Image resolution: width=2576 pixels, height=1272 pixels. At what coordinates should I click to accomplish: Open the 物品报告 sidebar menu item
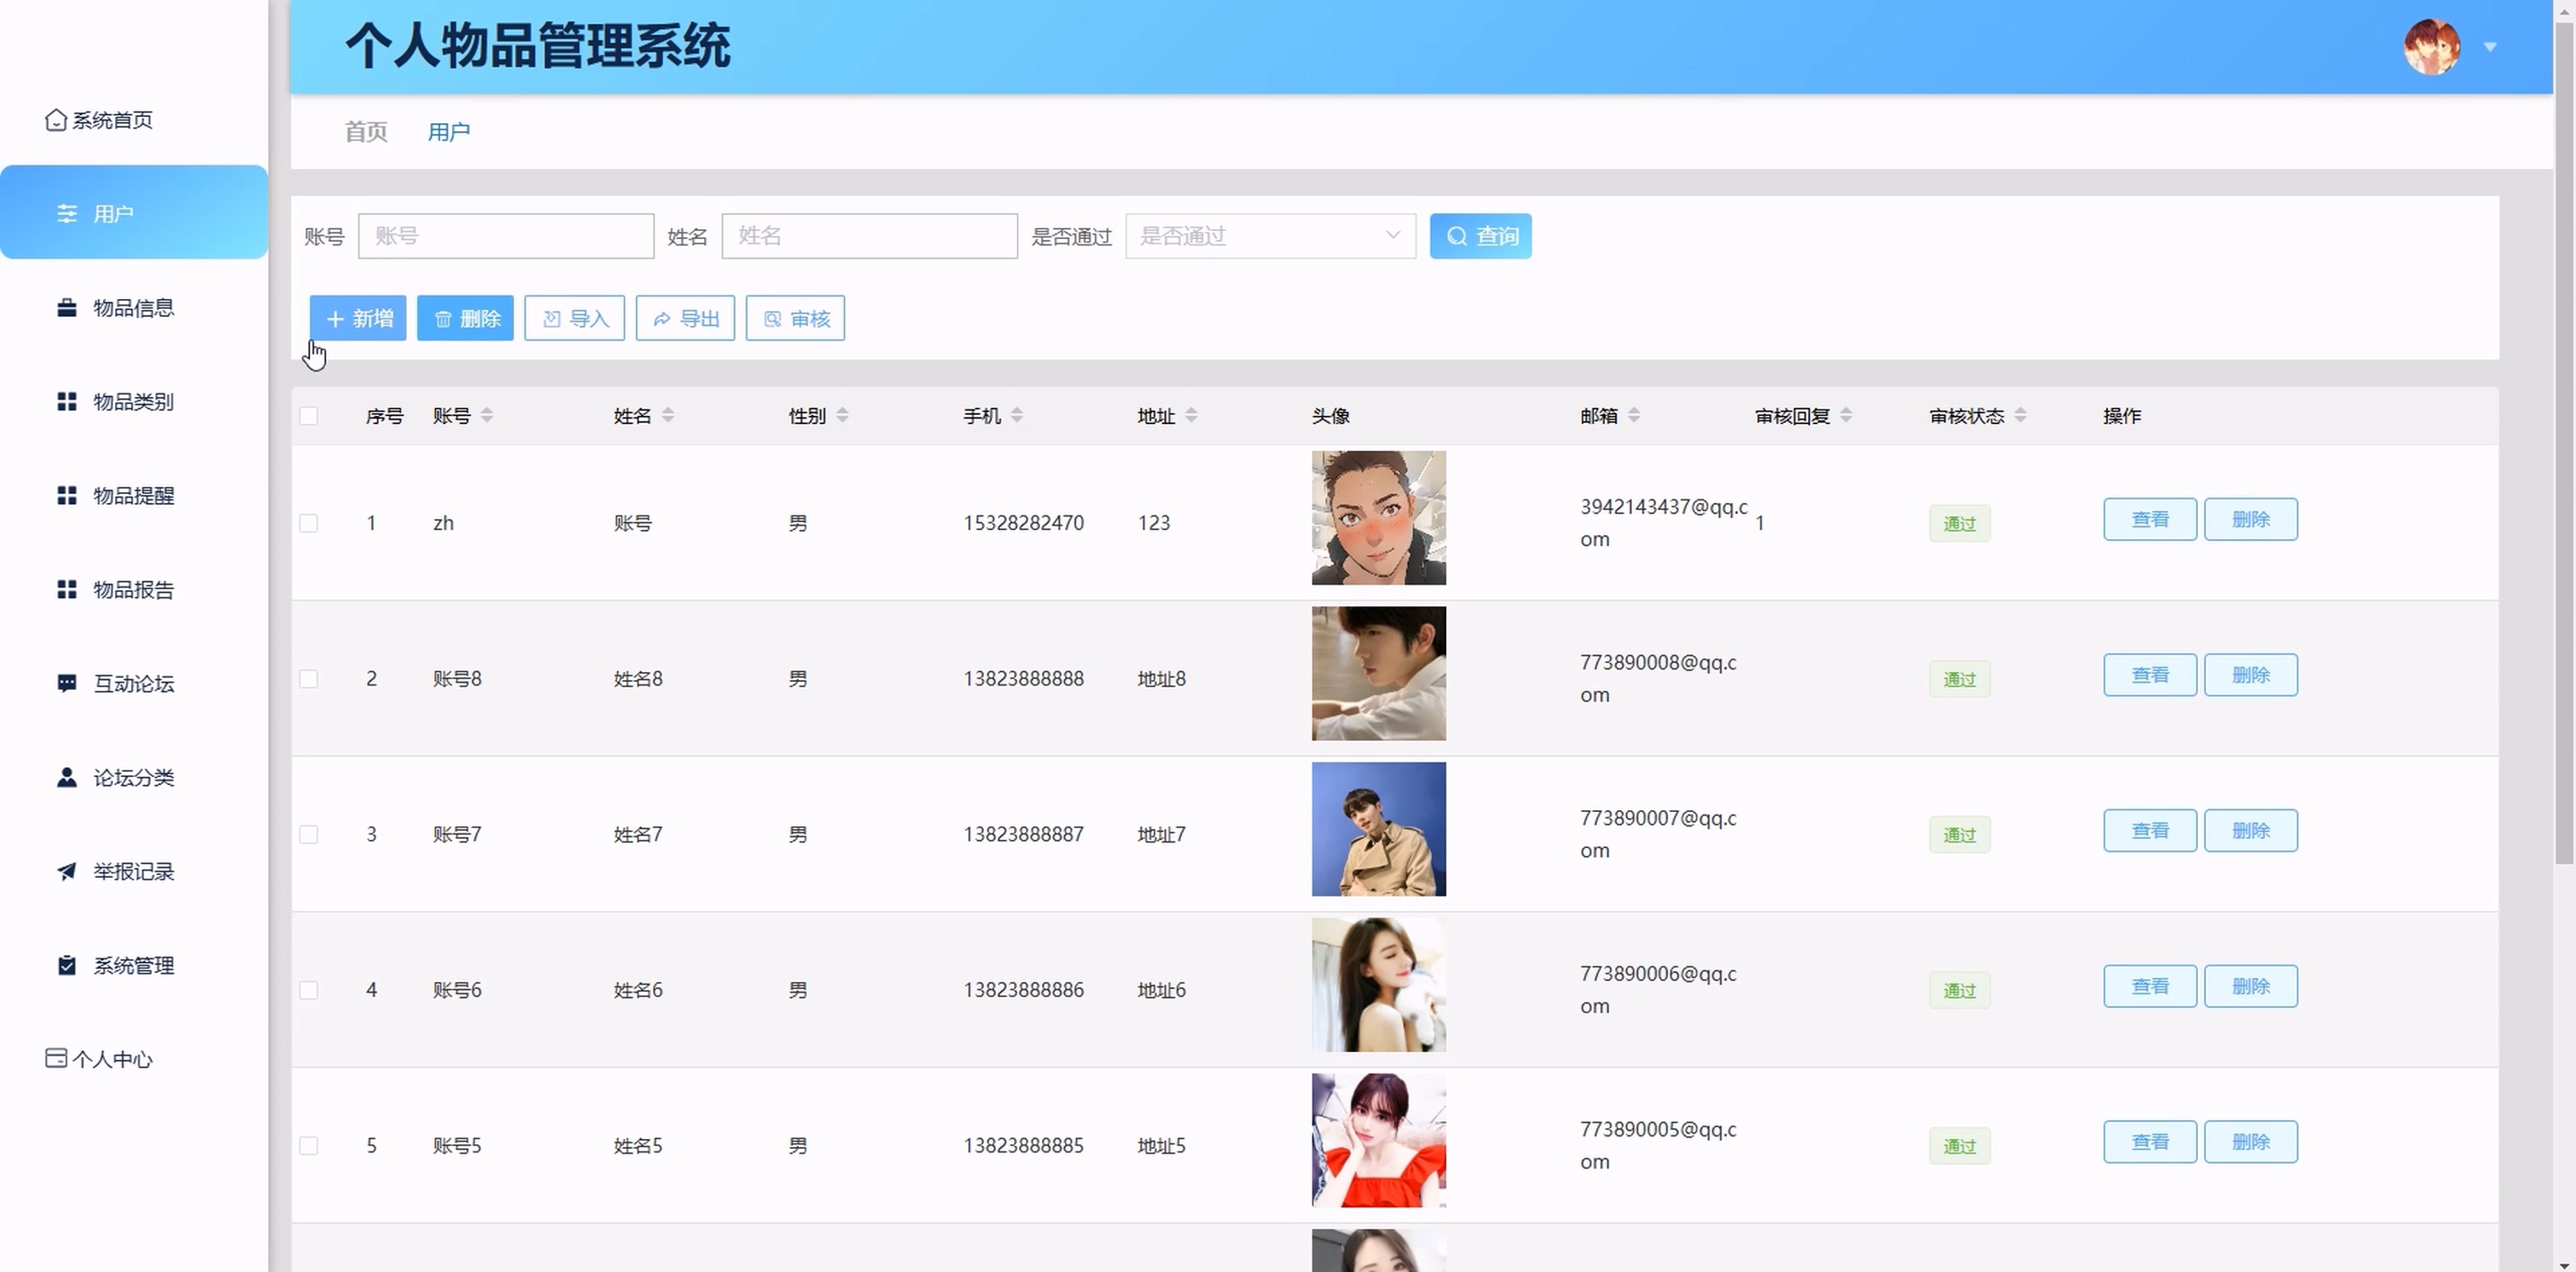pyautogui.click(x=133, y=590)
